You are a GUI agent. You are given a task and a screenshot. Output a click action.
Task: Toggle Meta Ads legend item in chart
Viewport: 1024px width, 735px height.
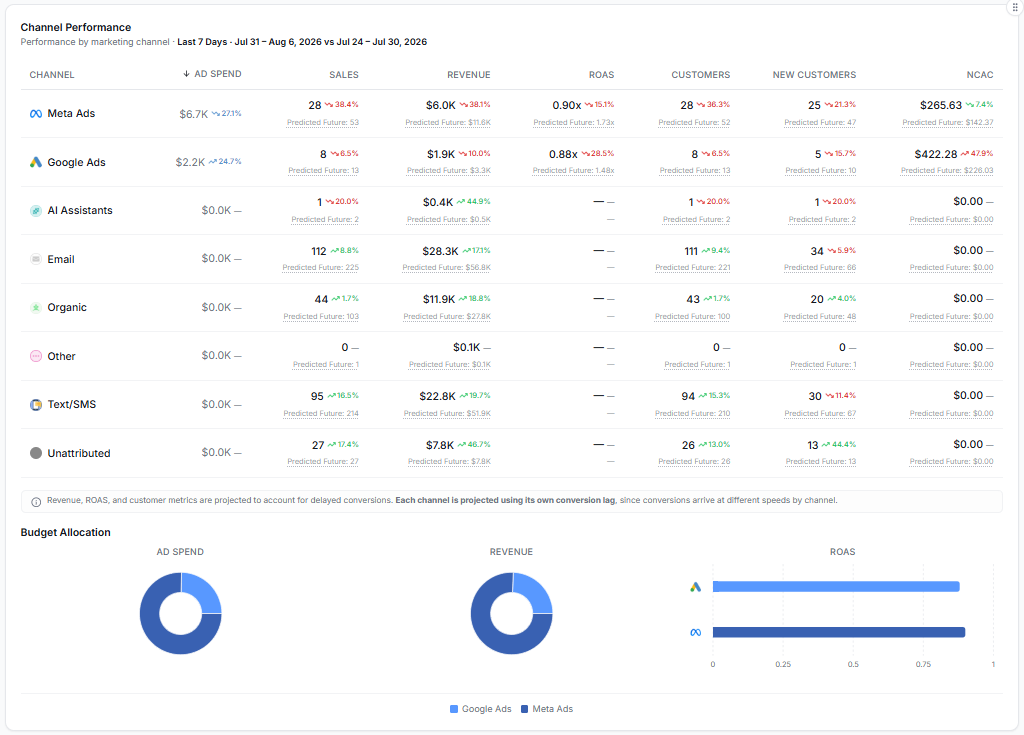pos(547,709)
